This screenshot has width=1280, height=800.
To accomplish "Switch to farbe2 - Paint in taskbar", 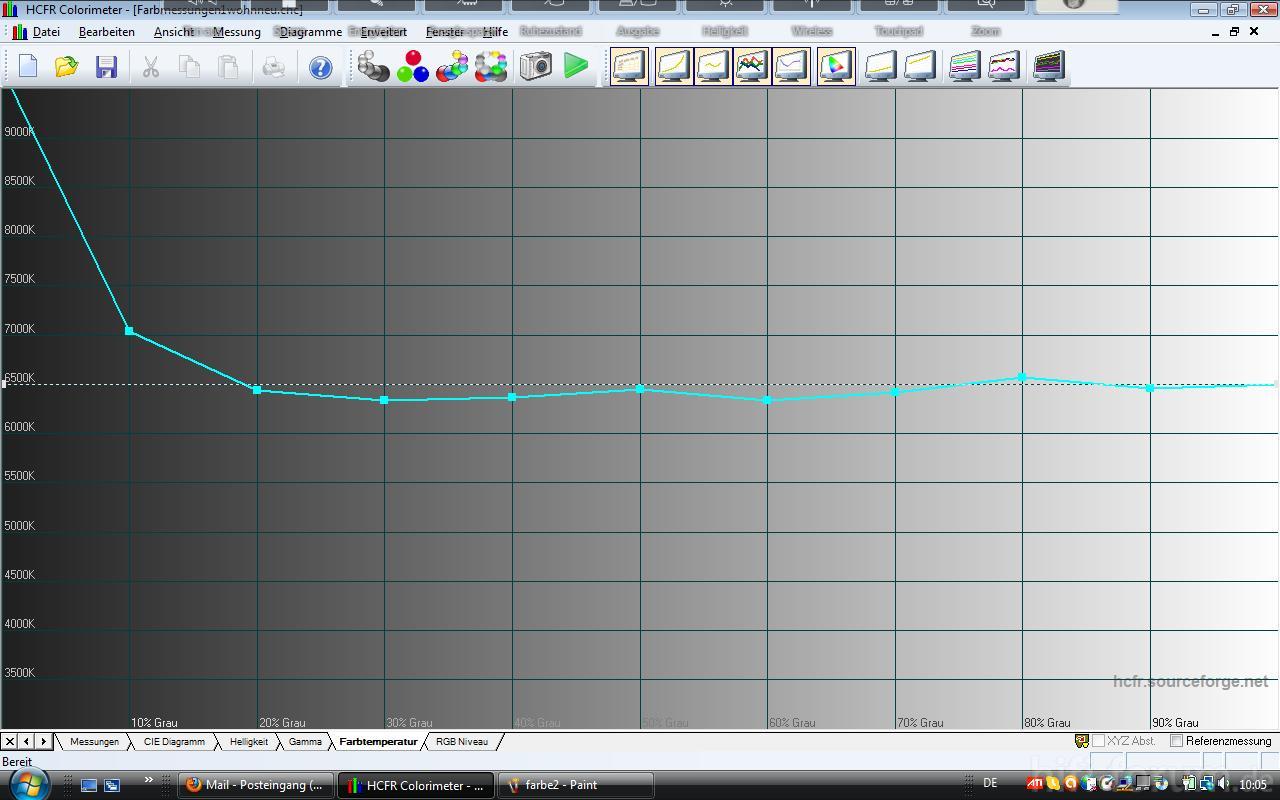I will pos(575,785).
